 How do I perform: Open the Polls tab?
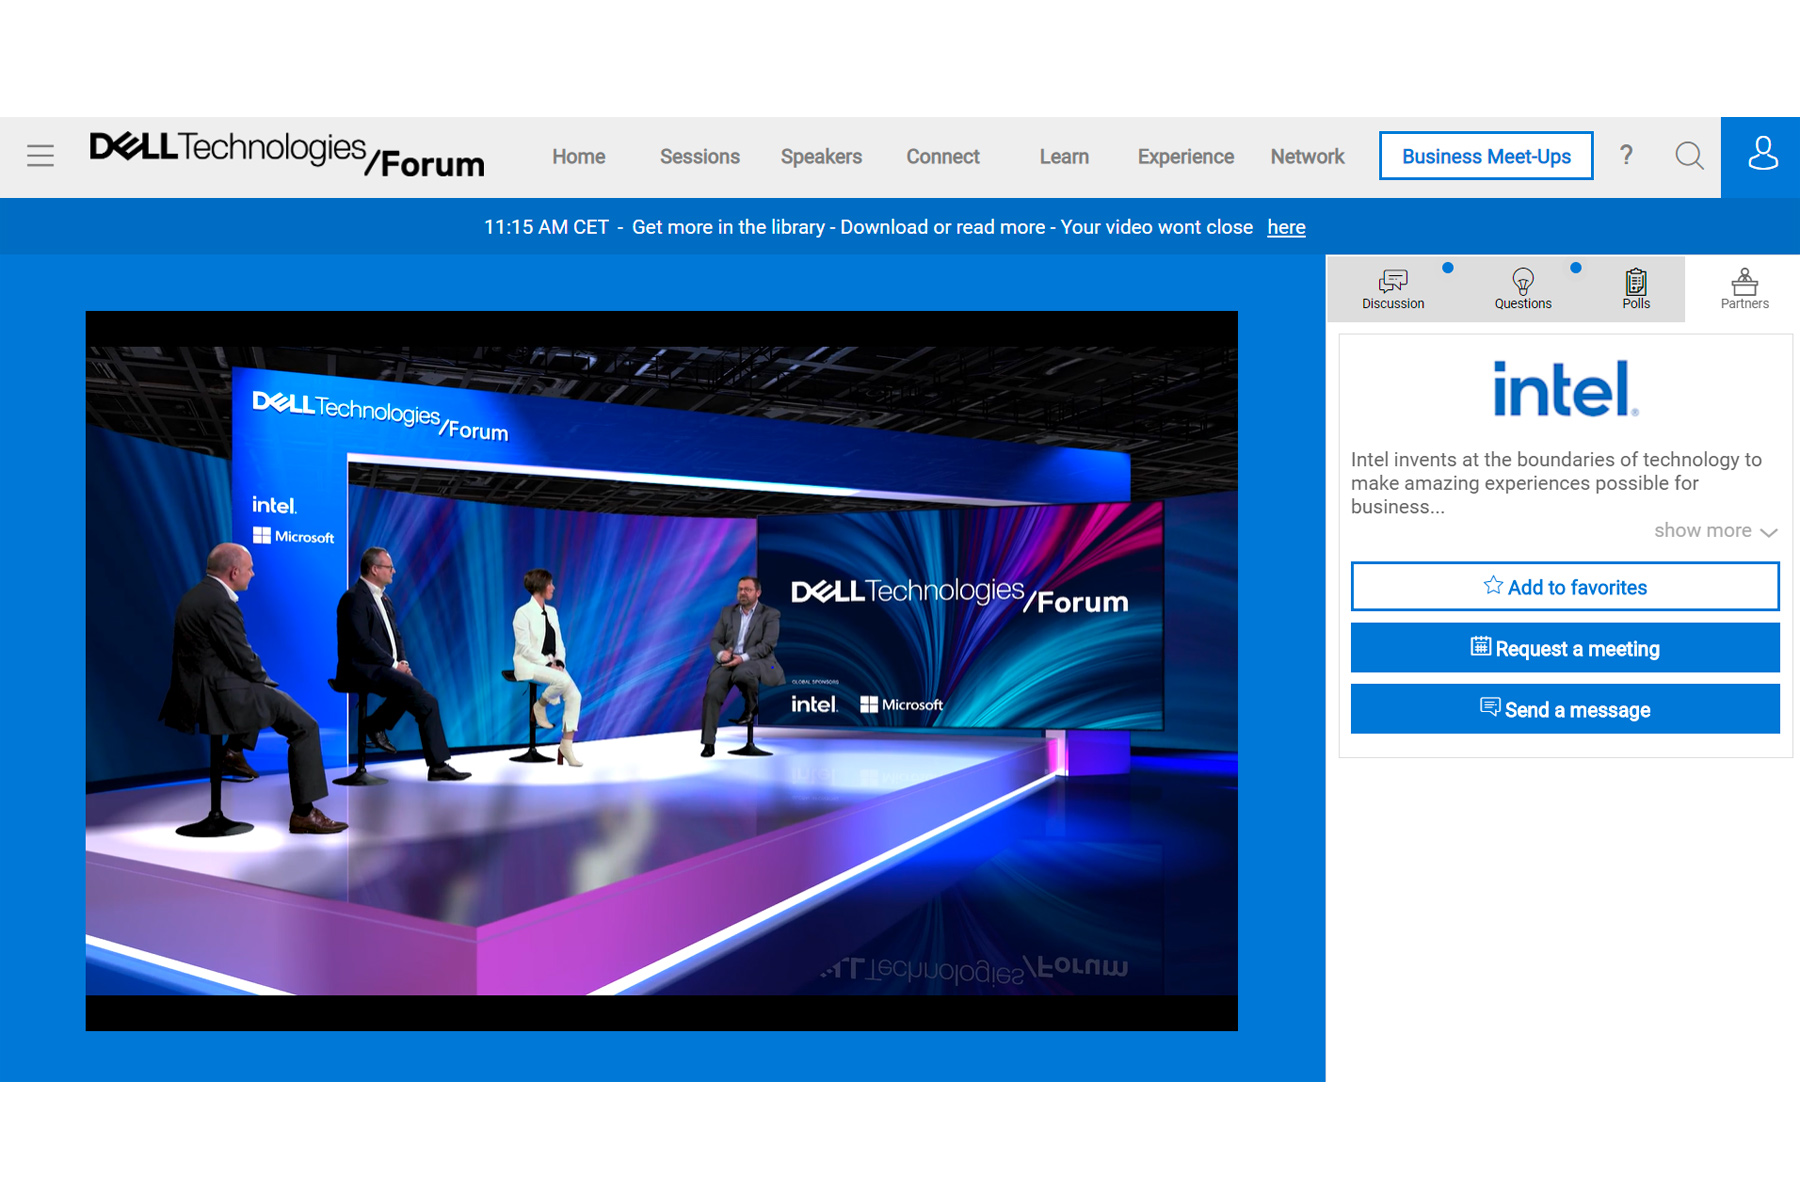point(1636,289)
